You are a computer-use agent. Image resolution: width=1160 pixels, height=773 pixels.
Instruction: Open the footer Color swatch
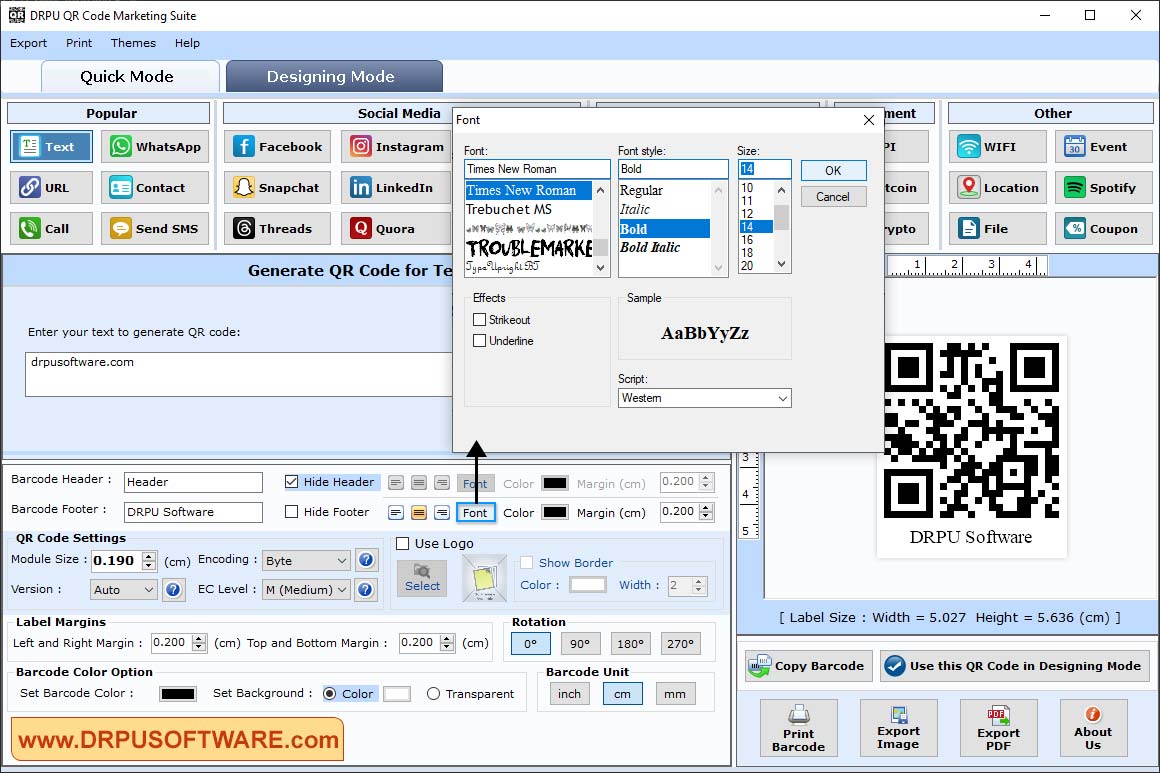coord(555,512)
